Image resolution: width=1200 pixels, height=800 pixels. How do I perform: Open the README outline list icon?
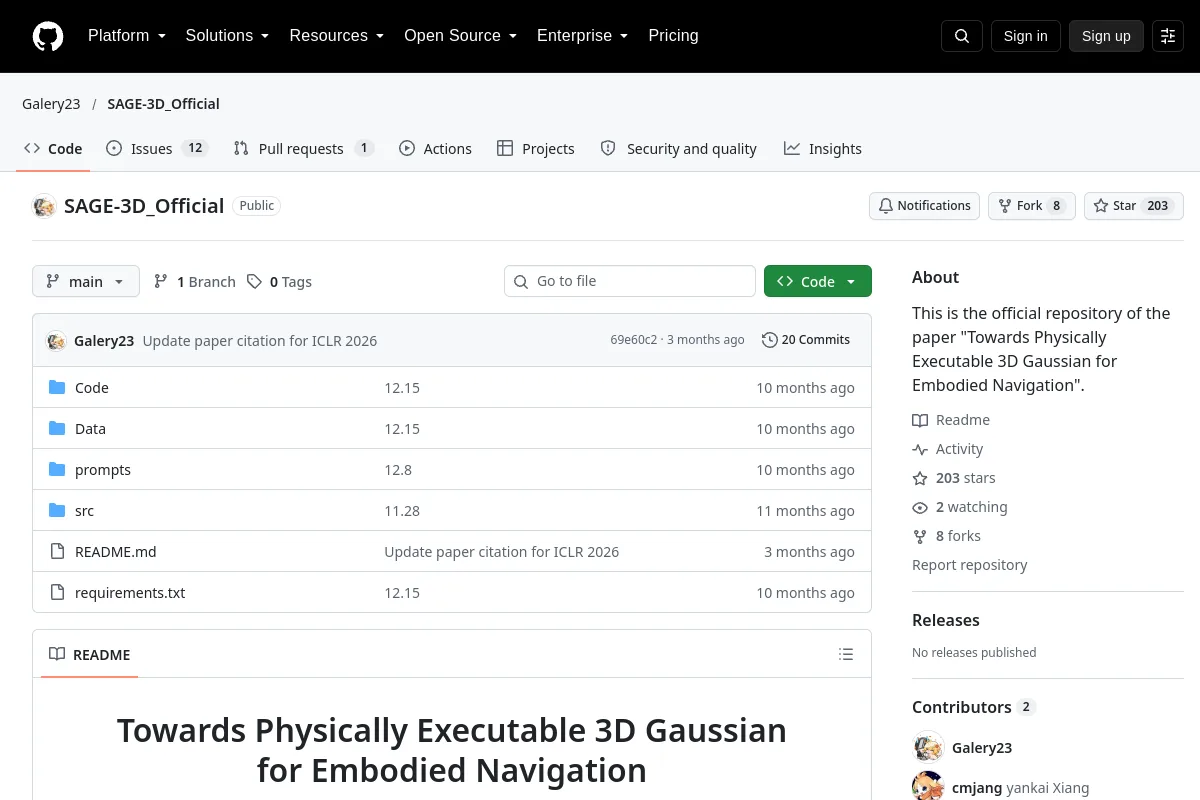[846, 655]
